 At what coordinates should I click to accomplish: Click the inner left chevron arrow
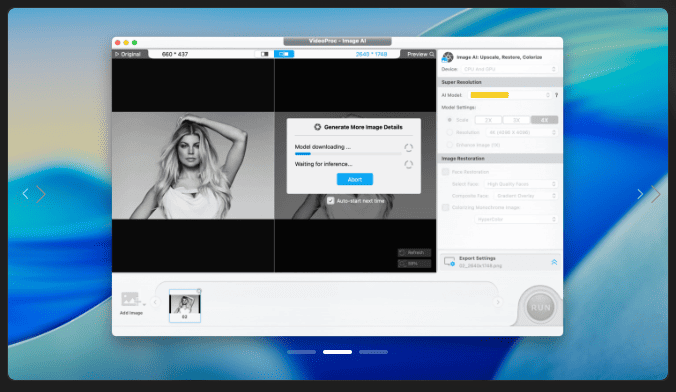click(x=41, y=194)
